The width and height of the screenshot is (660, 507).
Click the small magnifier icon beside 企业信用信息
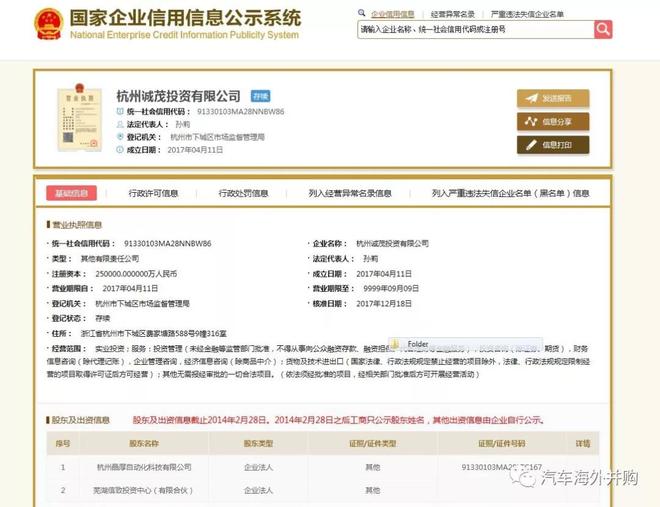(362, 13)
